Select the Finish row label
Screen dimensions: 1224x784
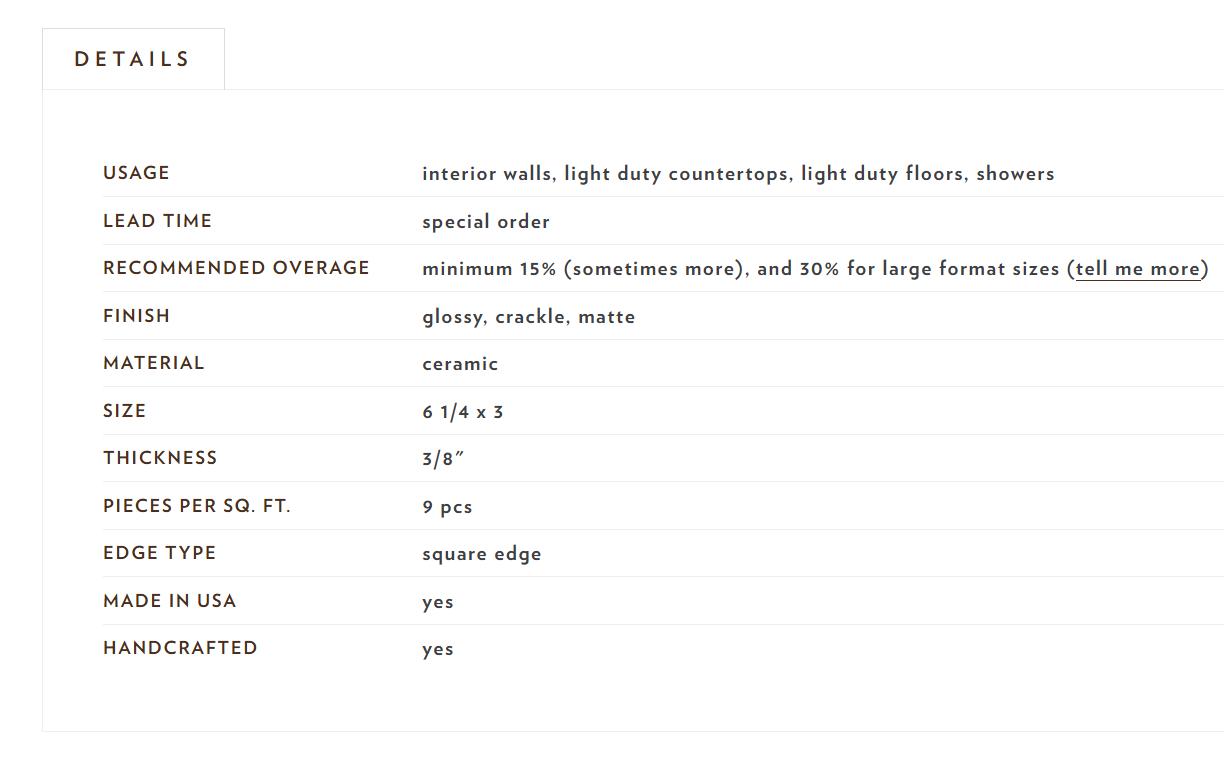click(136, 316)
